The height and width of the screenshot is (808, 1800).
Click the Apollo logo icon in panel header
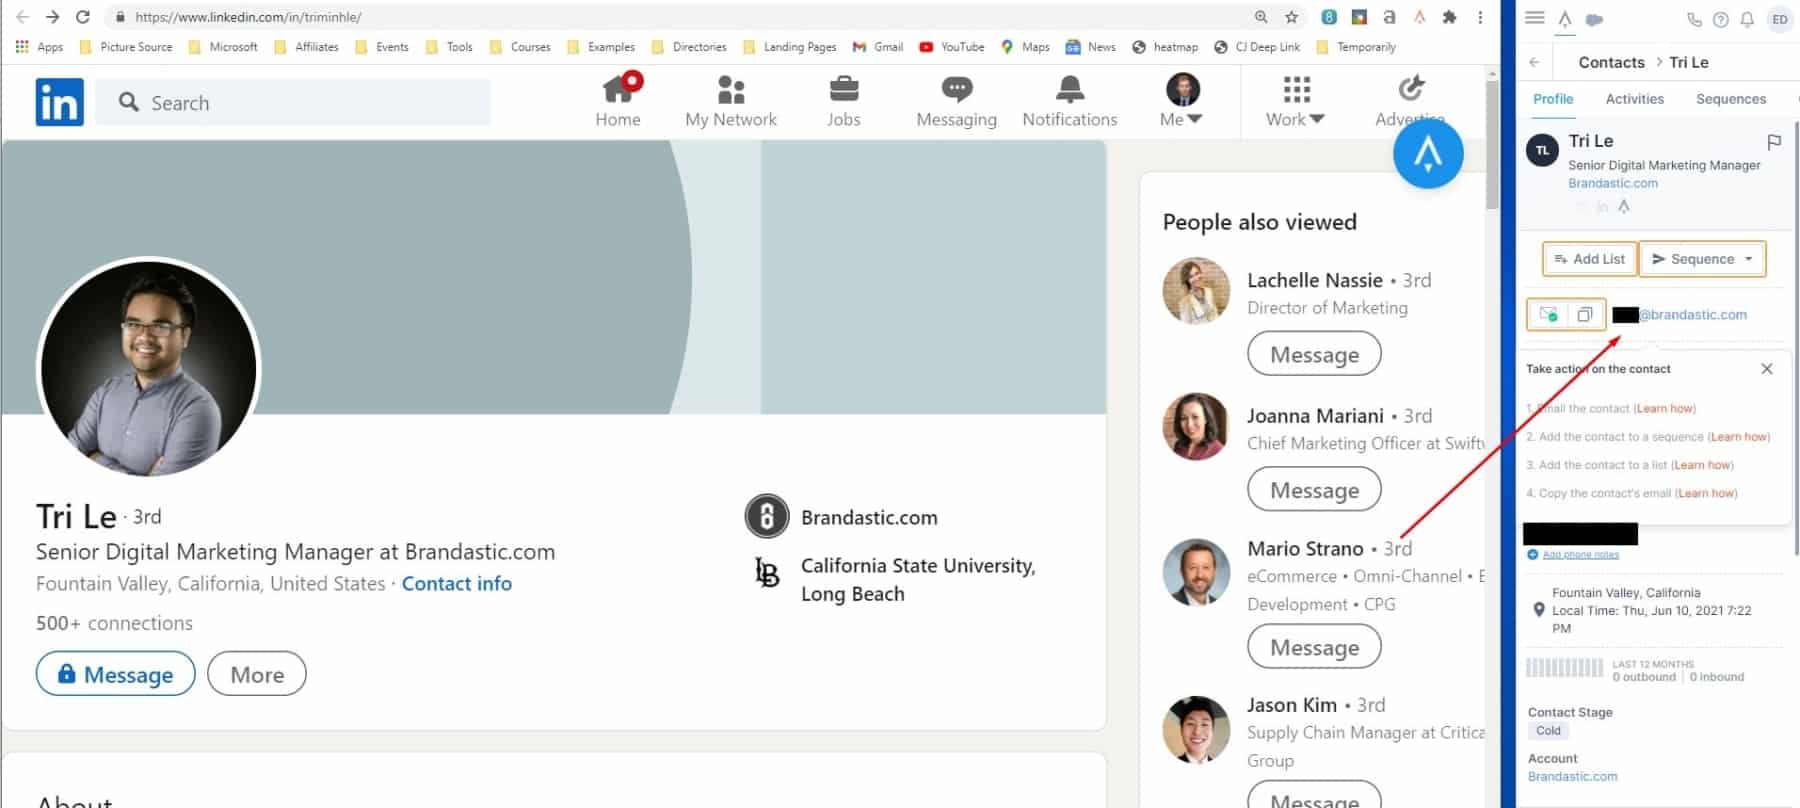(x=1565, y=19)
